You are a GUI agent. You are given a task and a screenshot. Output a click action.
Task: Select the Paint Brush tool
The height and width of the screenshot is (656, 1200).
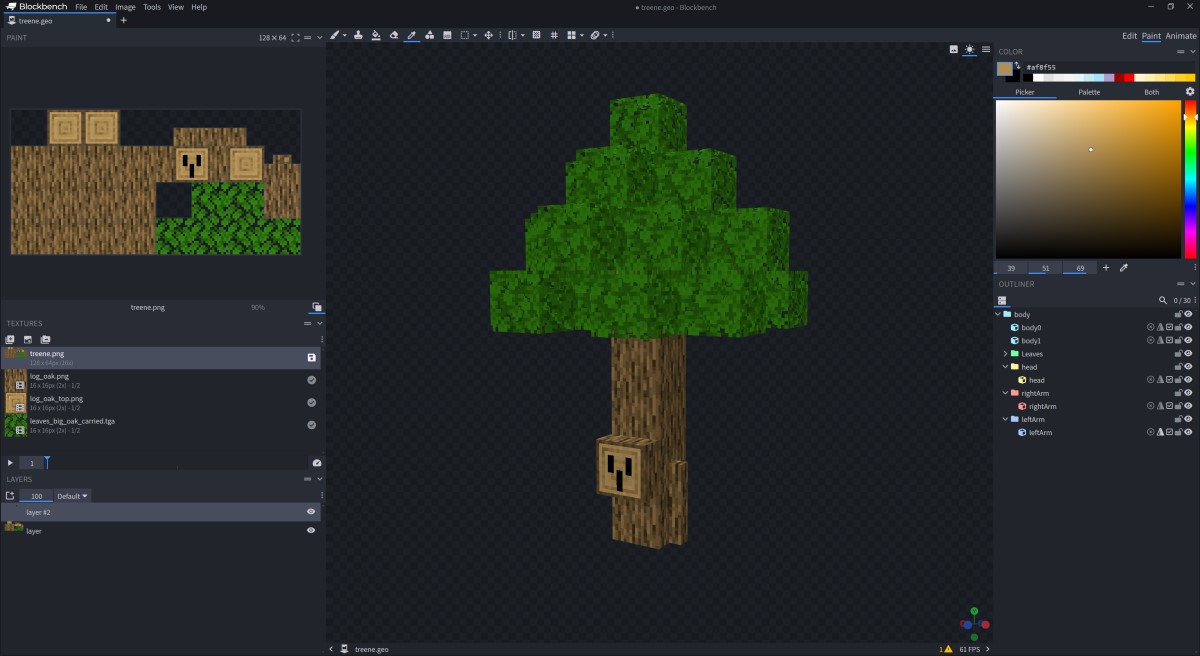click(x=335, y=35)
